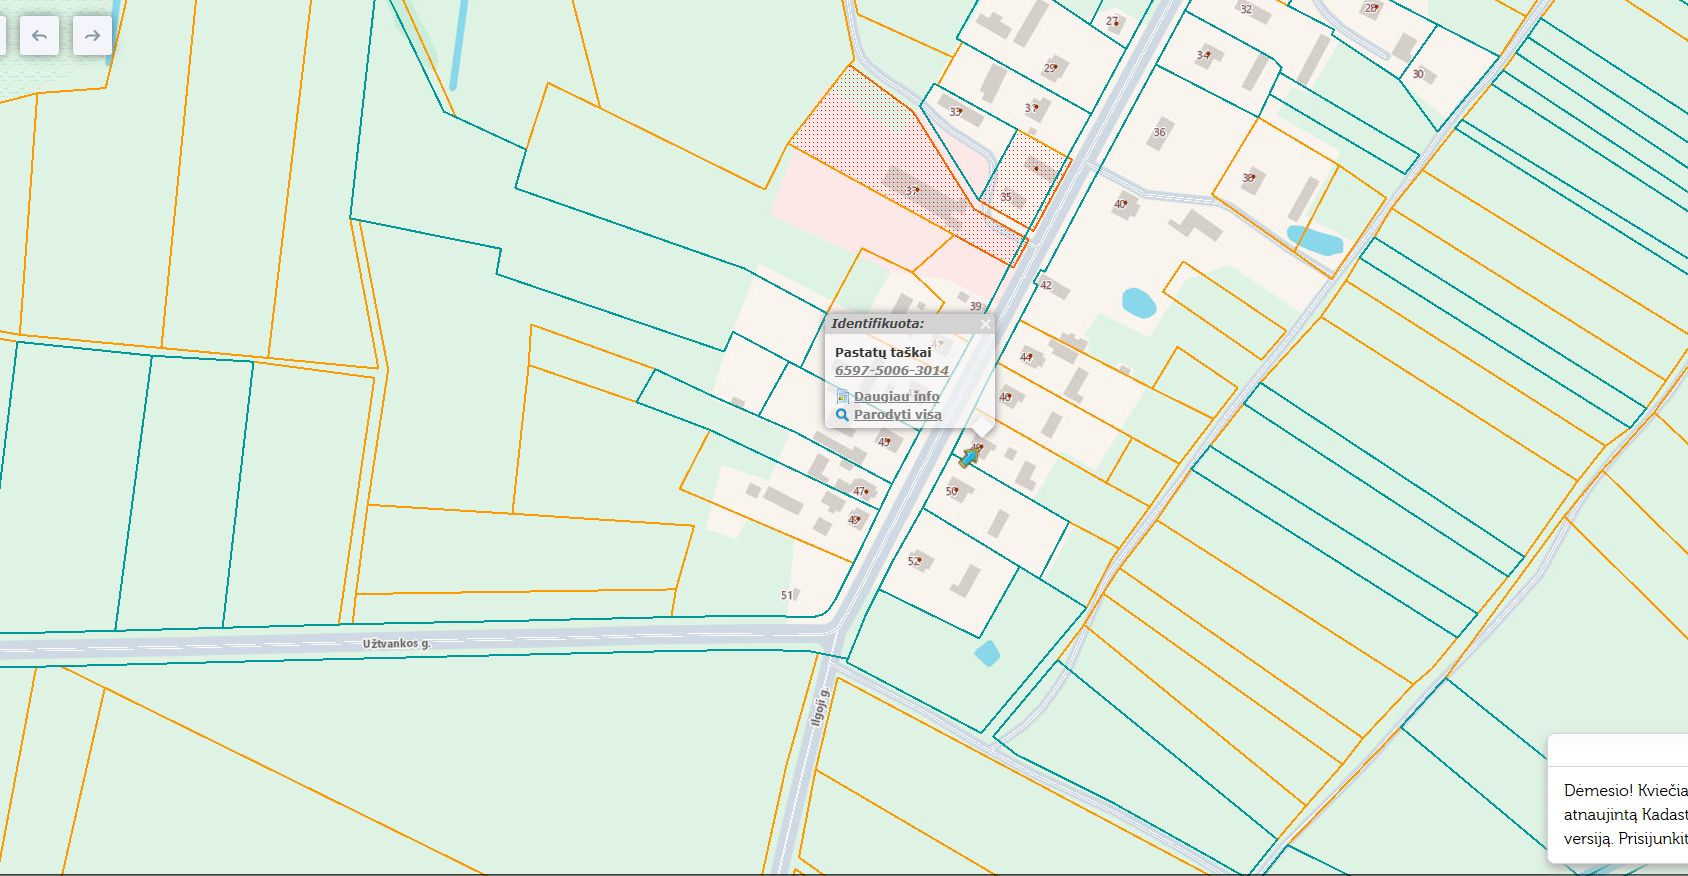Click house number 27 on the map
Viewport: 1688px width, 876px height.
click(x=1112, y=21)
